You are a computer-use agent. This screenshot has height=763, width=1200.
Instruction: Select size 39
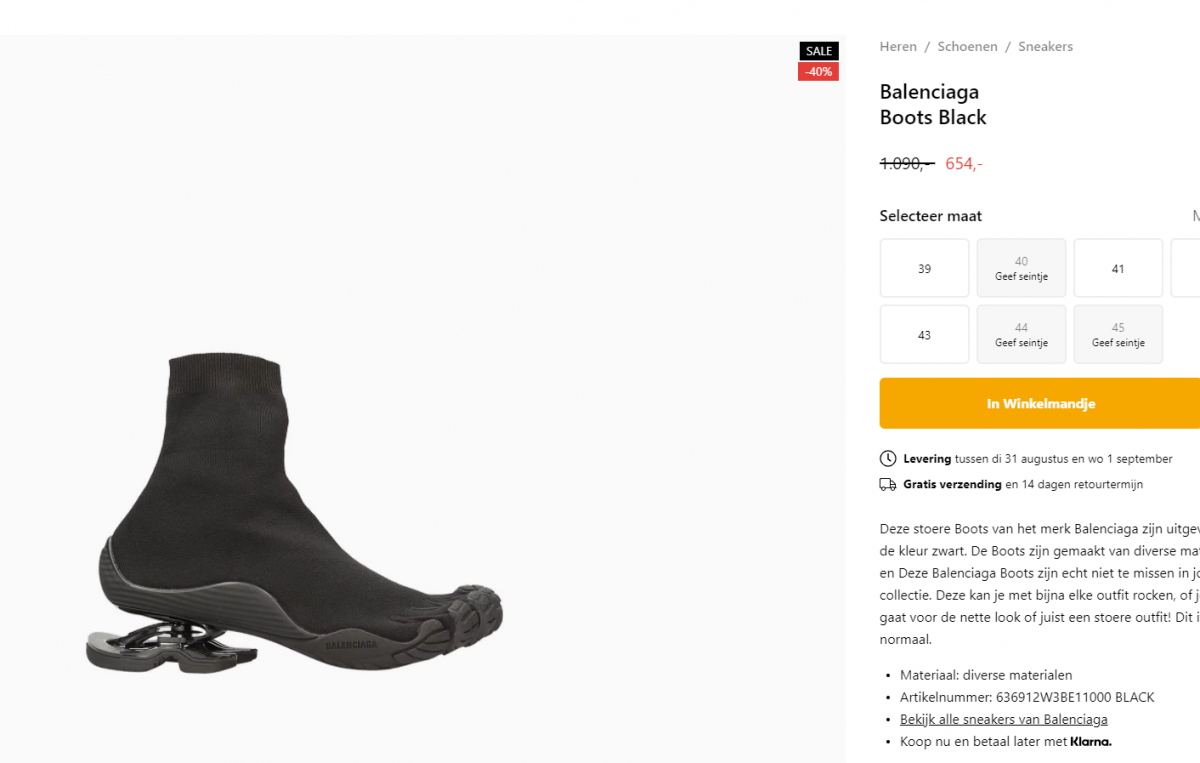[924, 268]
